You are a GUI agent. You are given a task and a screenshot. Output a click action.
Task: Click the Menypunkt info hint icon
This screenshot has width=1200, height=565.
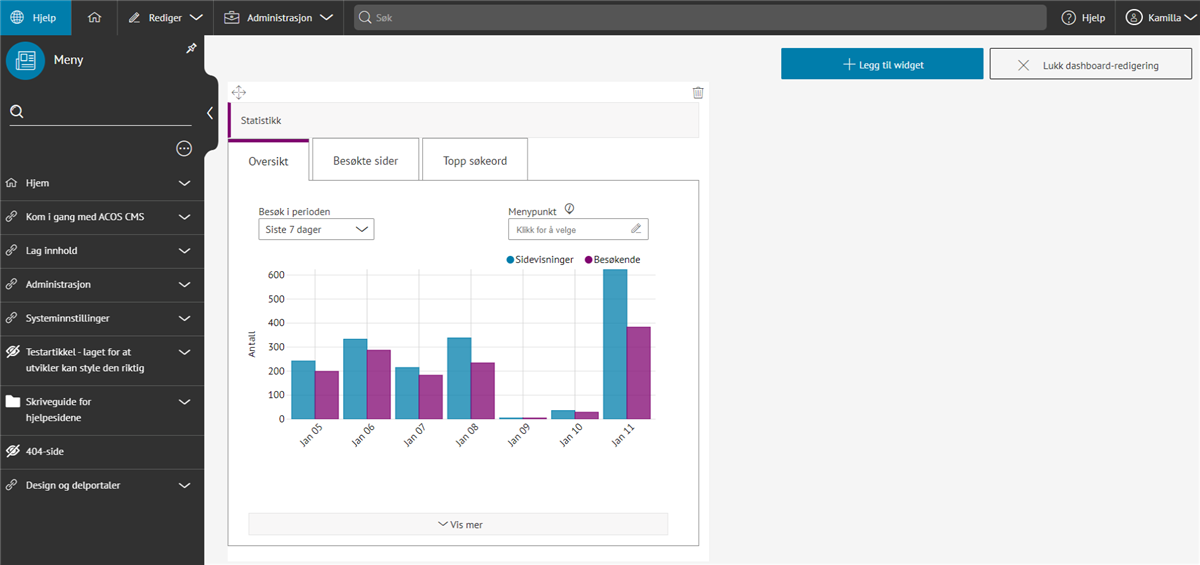[x=569, y=209]
